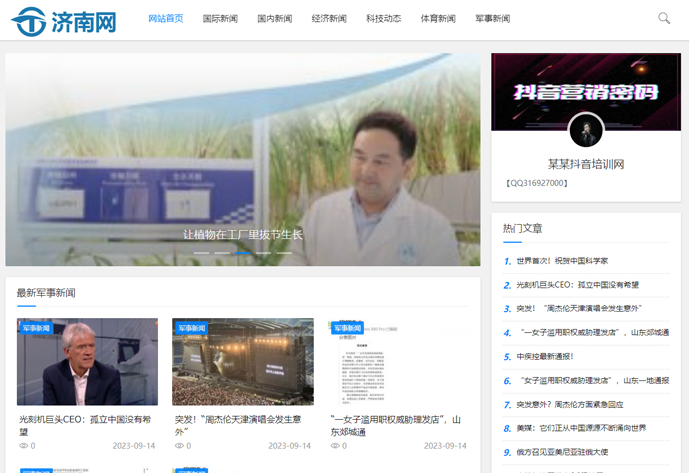Click 军事新闻 badge on the document thumbnail
The image size is (689, 473).
point(347,327)
